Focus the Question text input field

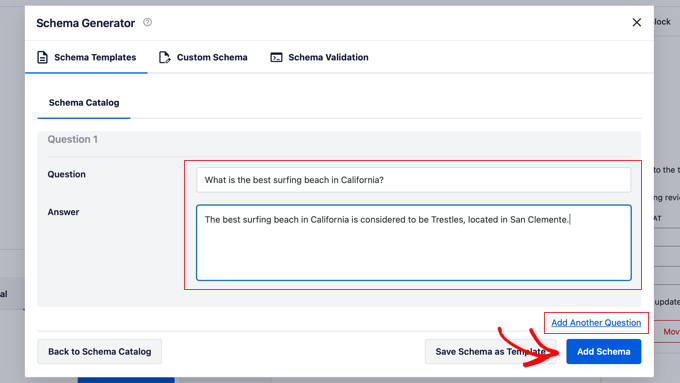(x=413, y=180)
